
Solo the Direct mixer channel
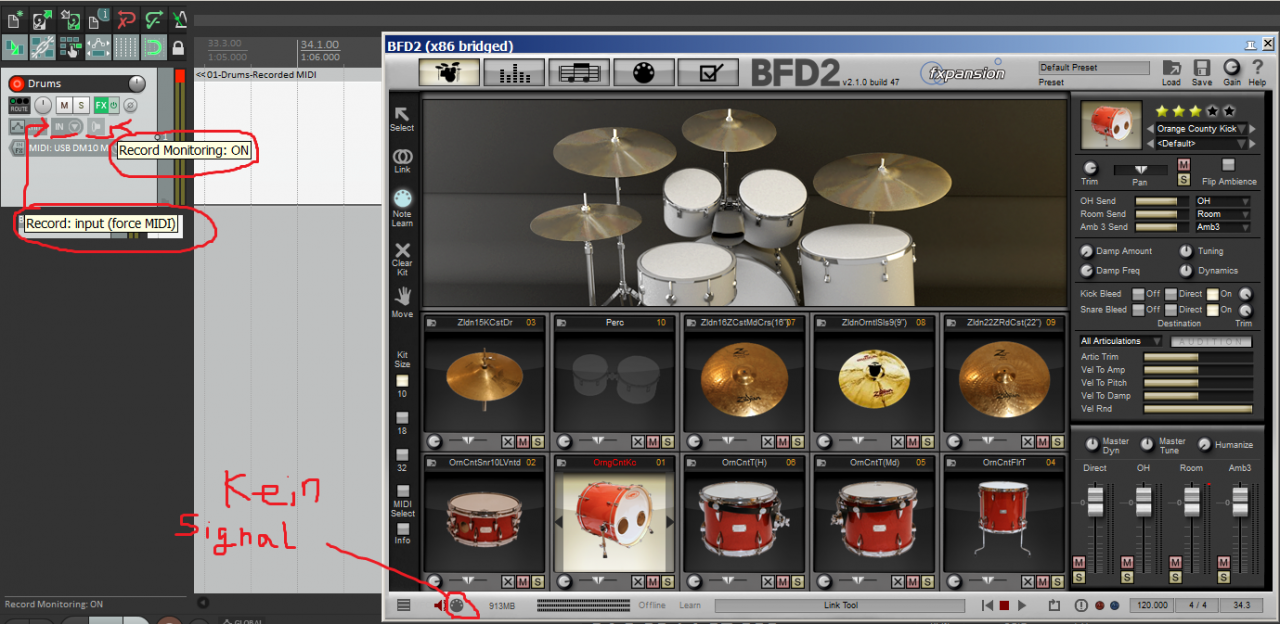(x=1079, y=576)
